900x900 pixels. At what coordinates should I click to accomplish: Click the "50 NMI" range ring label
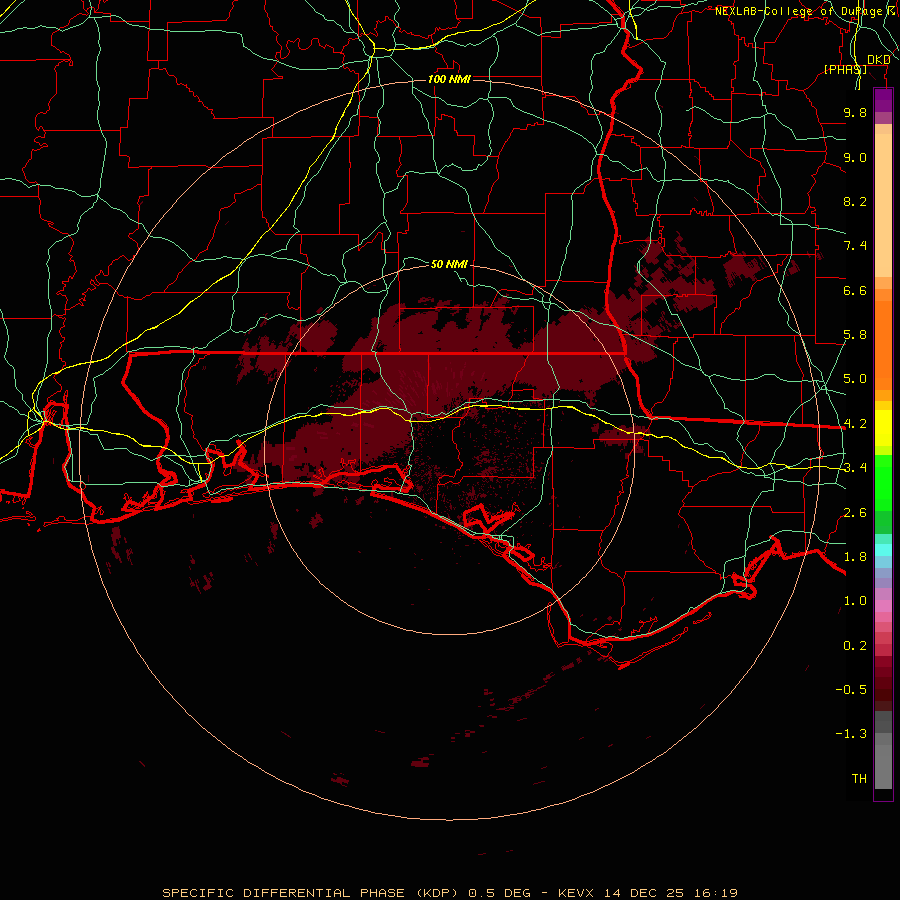pyautogui.click(x=449, y=264)
